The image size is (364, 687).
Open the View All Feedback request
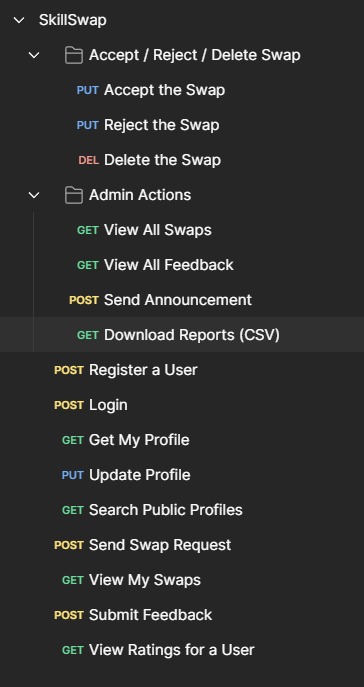tap(182, 265)
